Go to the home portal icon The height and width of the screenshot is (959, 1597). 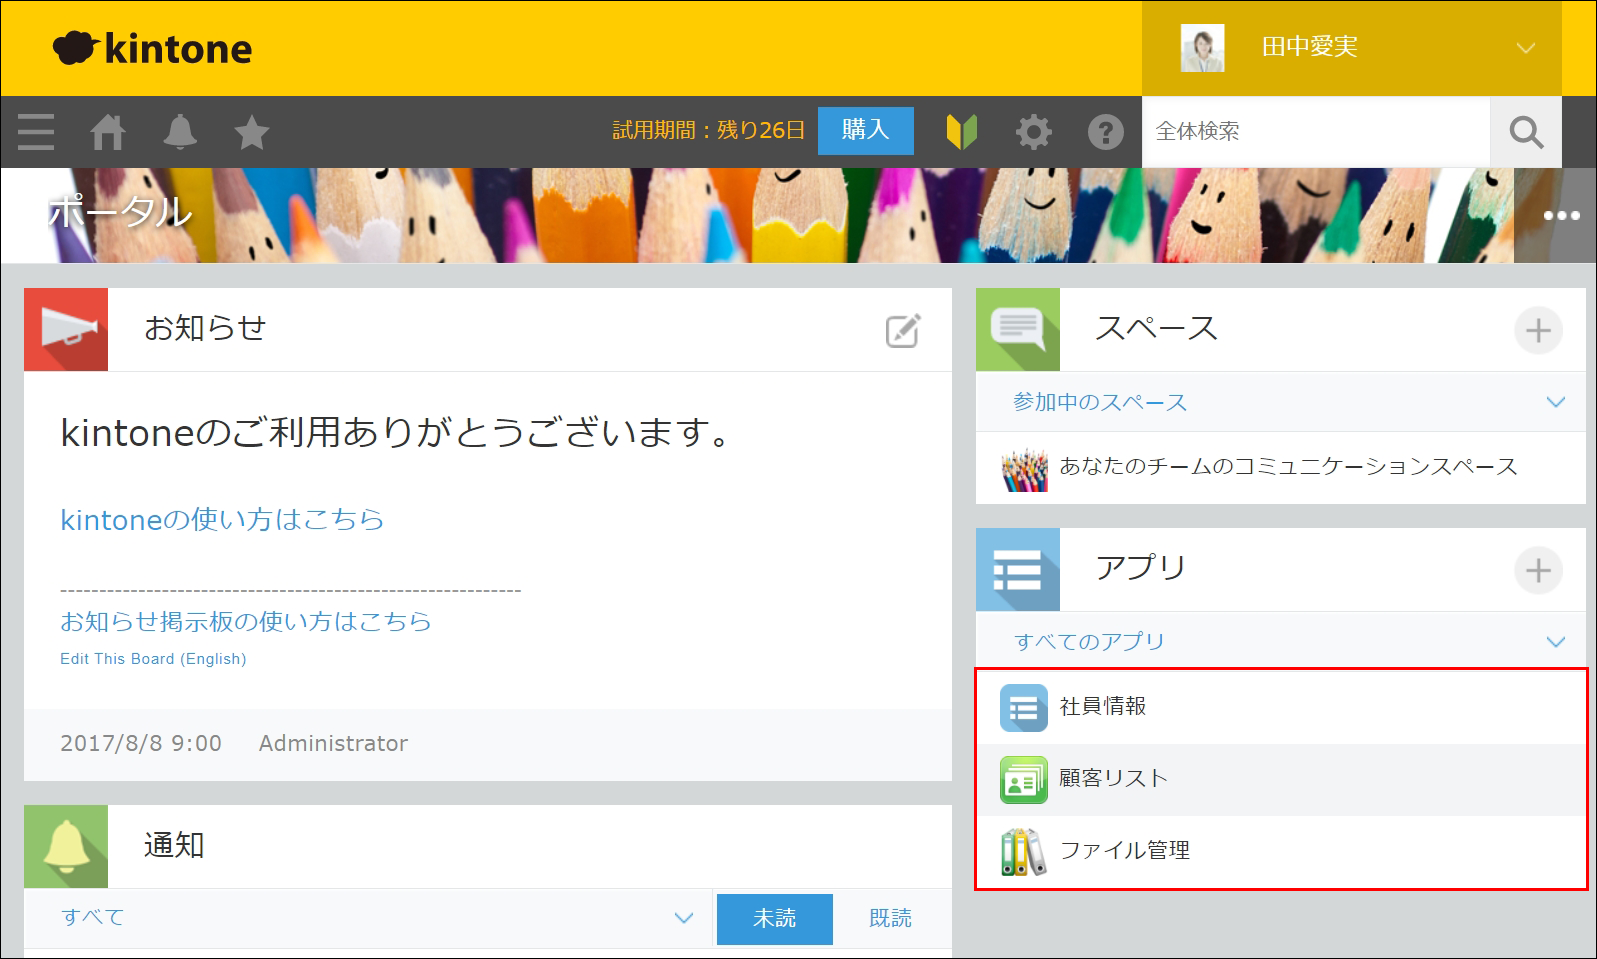[108, 132]
